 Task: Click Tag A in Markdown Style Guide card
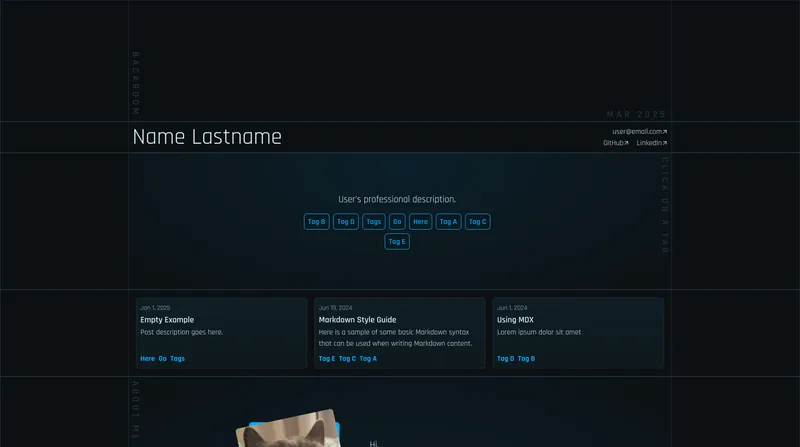click(x=368, y=358)
